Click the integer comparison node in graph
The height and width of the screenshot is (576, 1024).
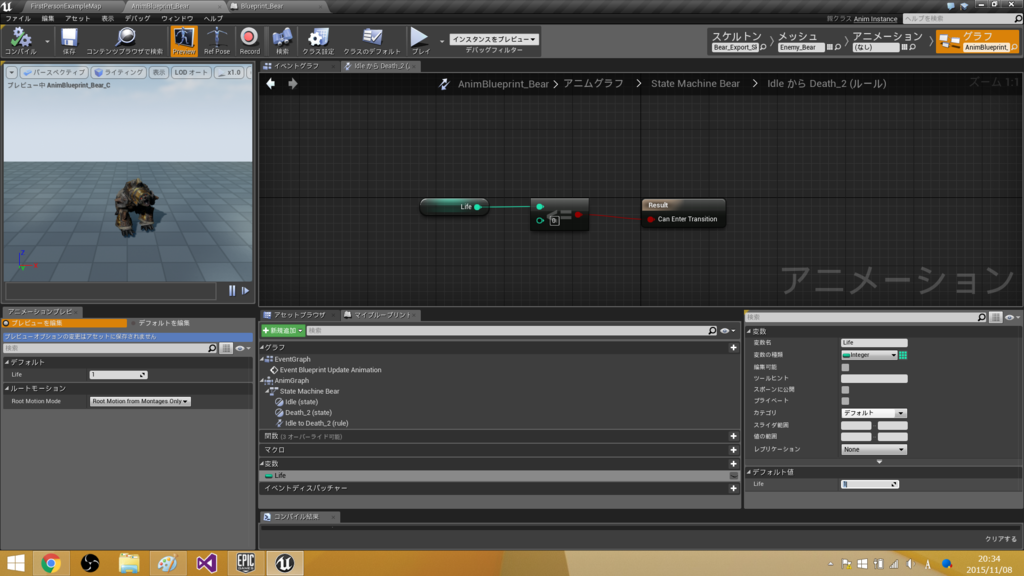click(560, 214)
